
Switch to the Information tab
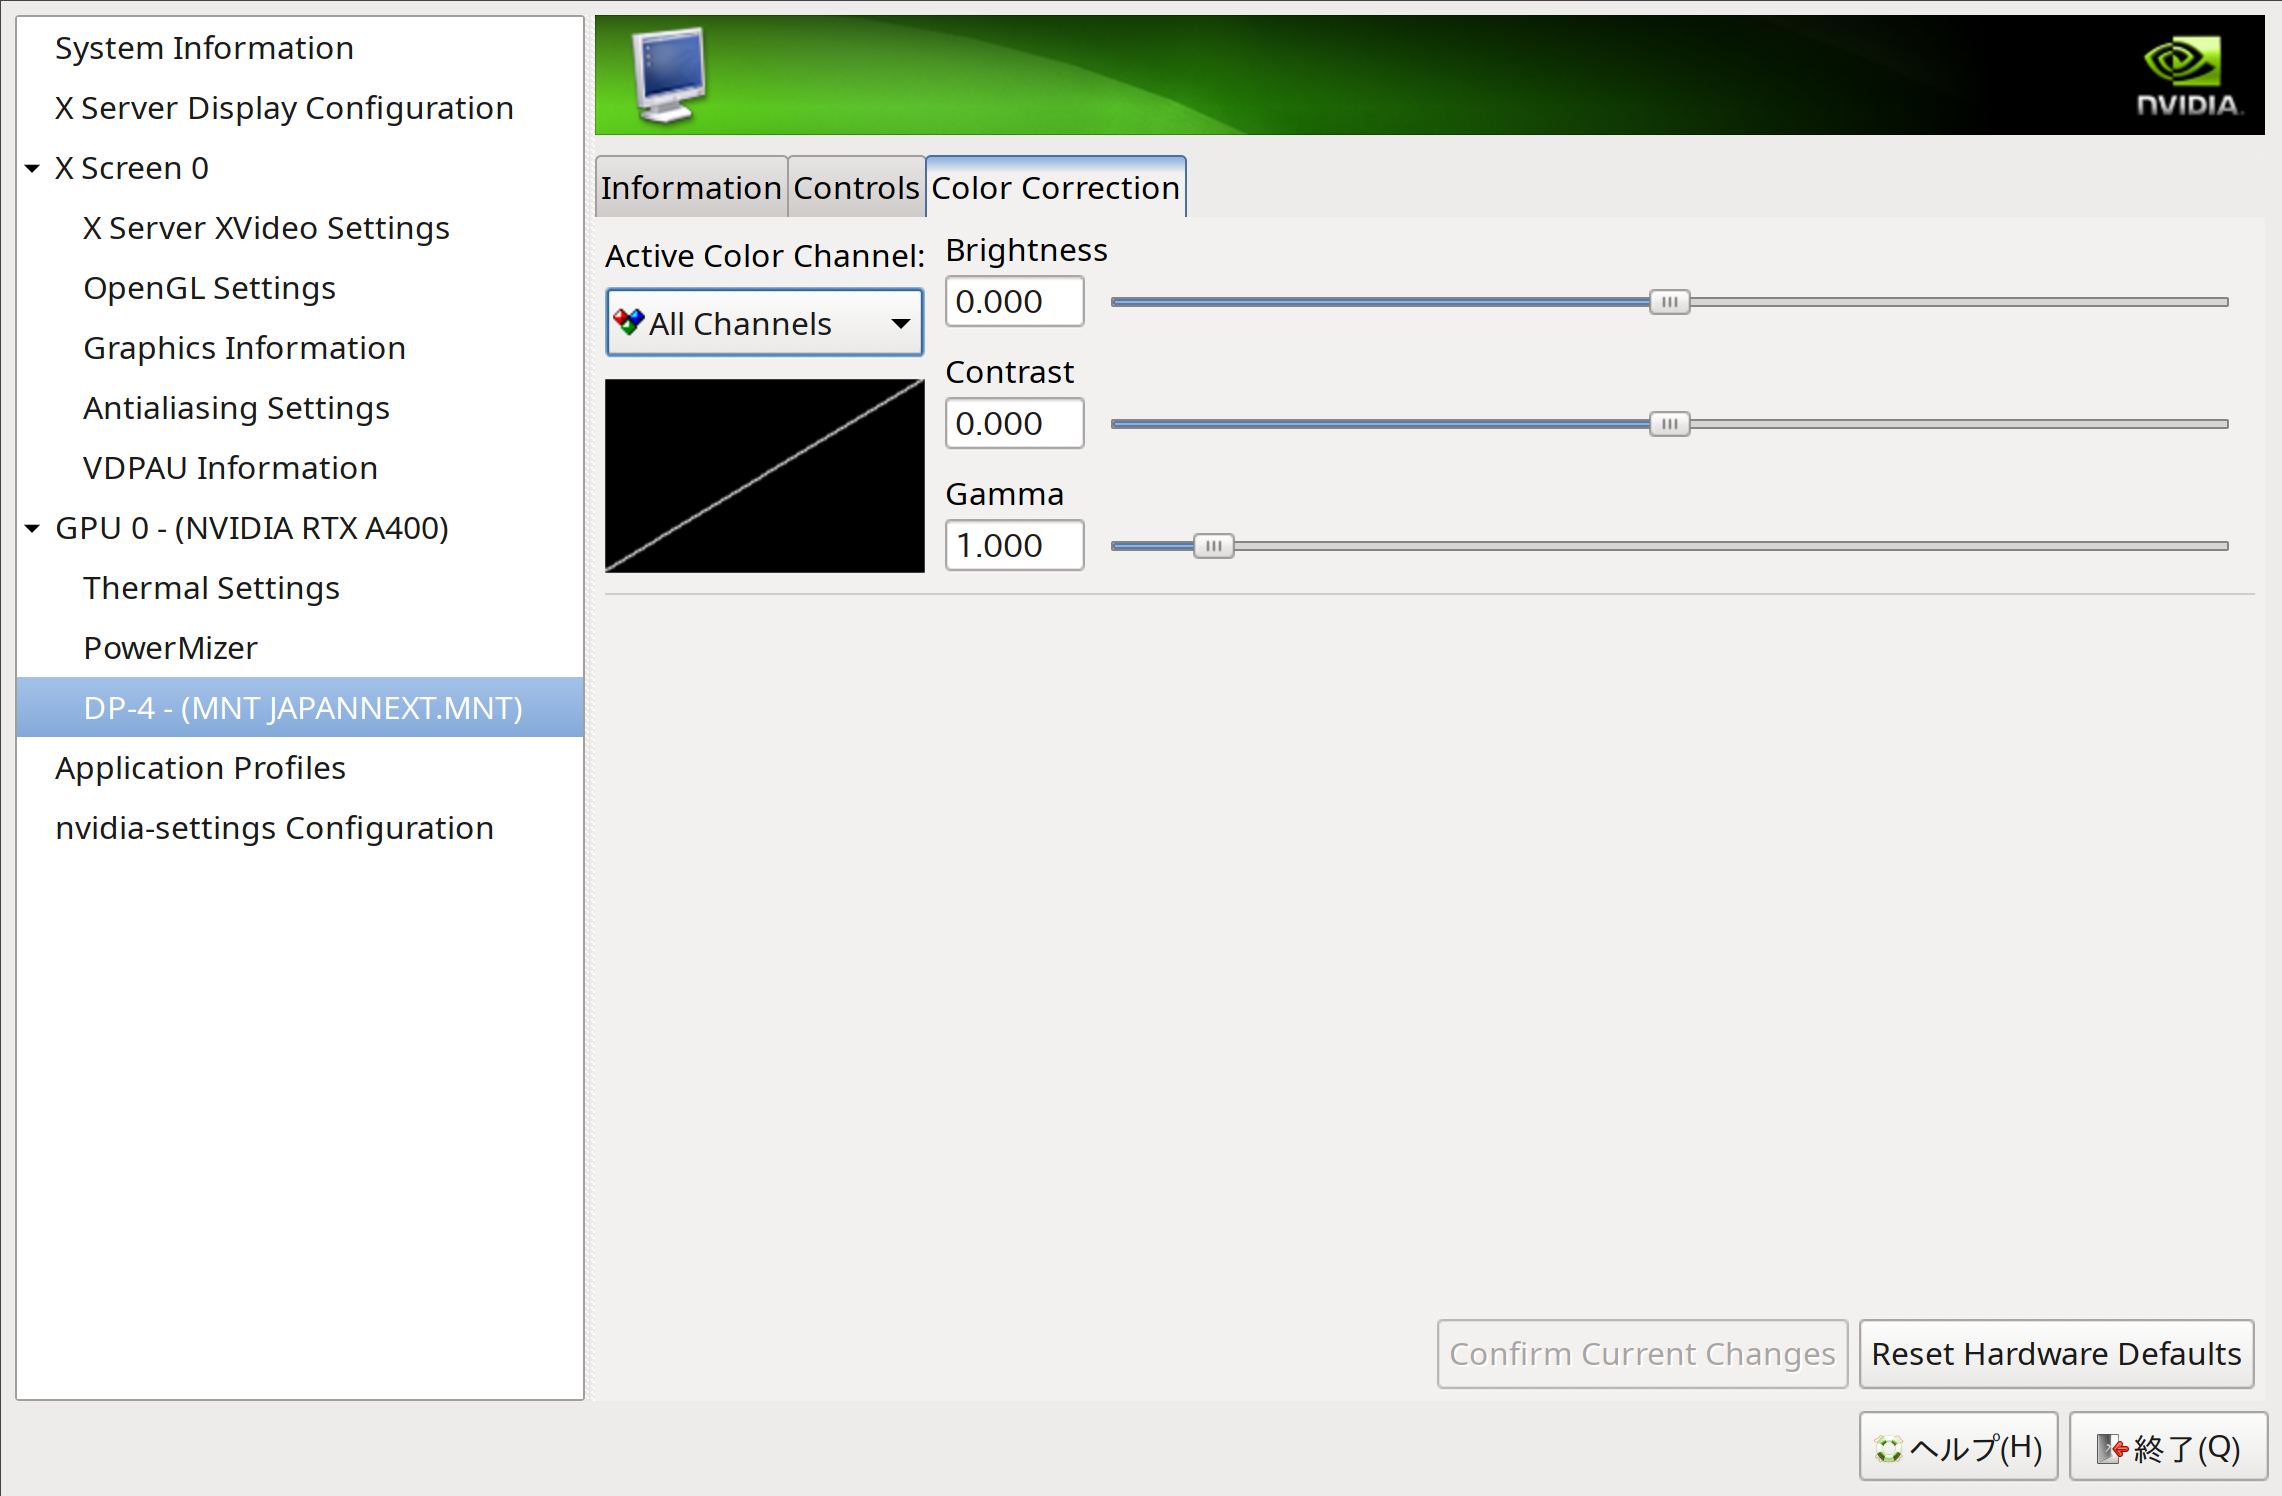691,187
